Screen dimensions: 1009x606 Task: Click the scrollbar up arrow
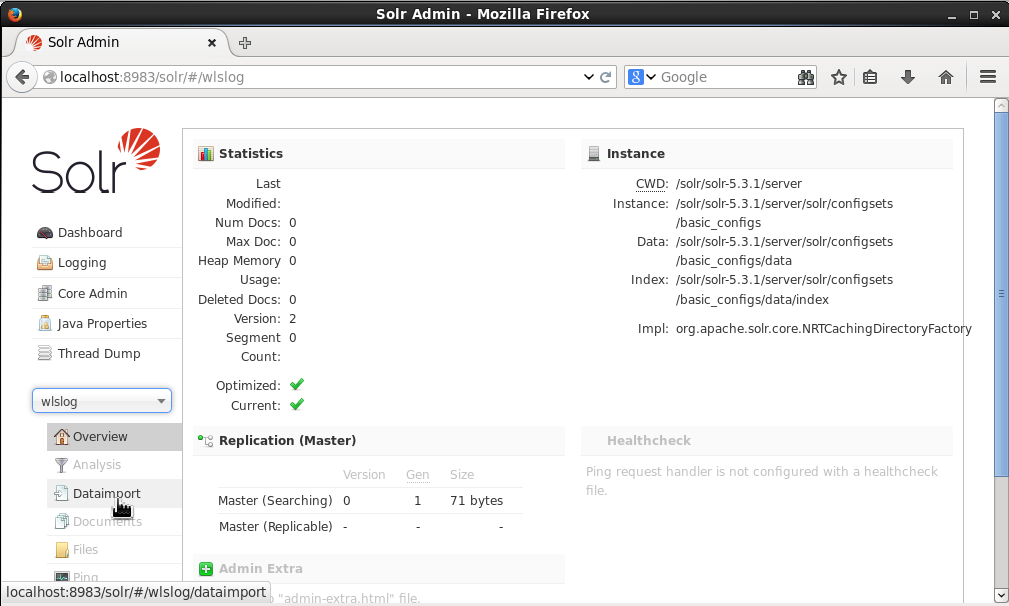coord(1001,105)
